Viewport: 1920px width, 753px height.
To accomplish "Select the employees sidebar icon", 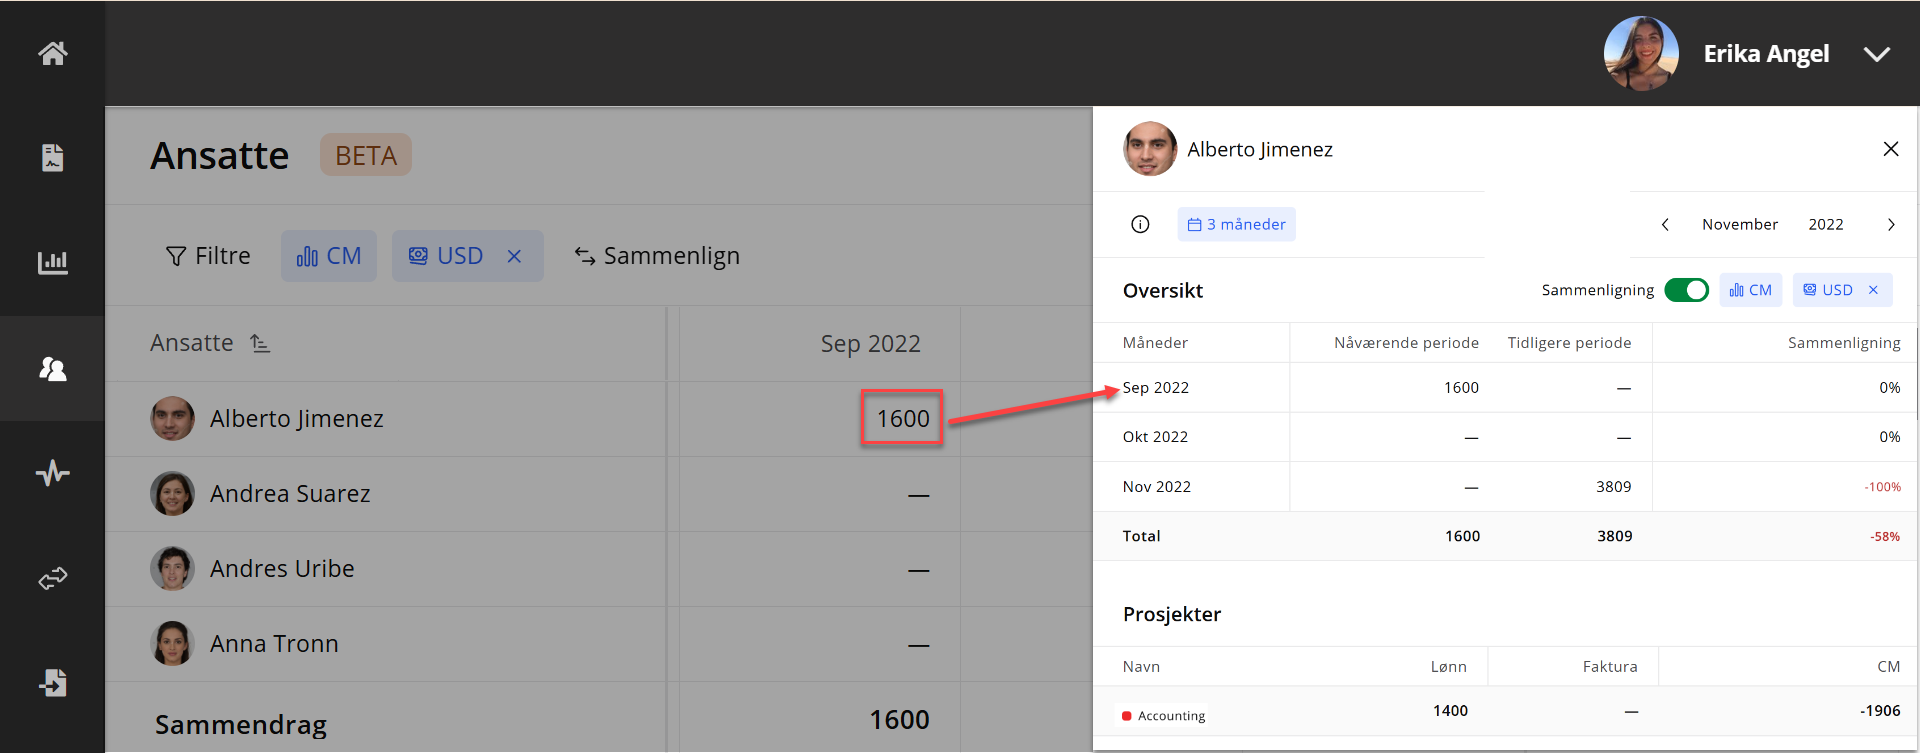I will 53,369.
